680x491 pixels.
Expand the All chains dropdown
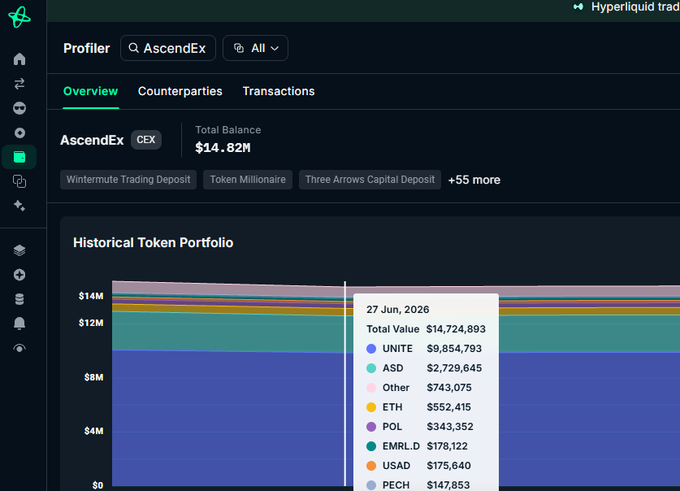coord(255,48)
